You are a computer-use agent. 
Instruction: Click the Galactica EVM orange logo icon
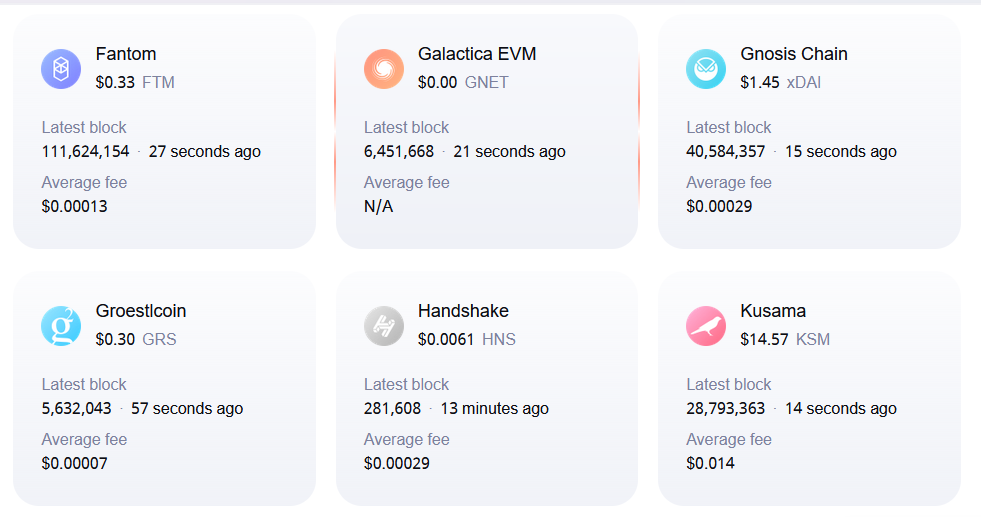coord(384,69)
